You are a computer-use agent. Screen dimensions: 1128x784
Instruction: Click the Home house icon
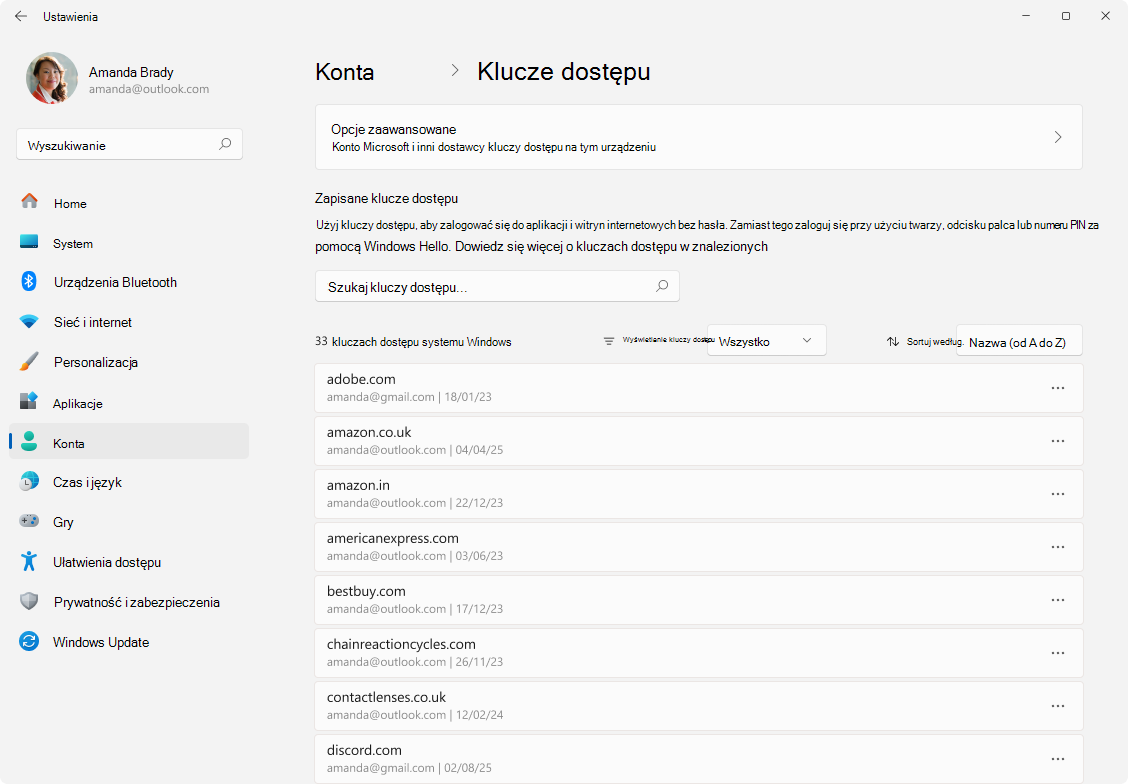(29, 201)
